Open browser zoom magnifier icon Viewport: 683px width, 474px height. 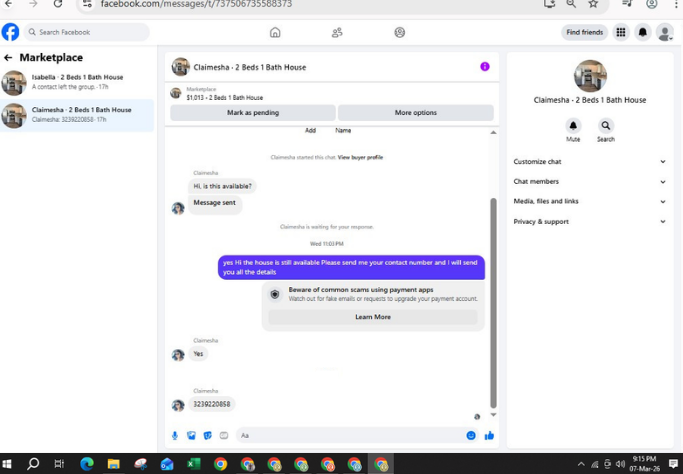coord(571,4)
